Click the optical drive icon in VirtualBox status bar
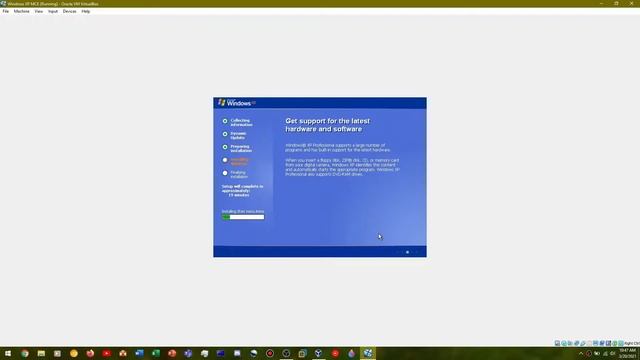This screenshot has height=360, width=640. (x=564, y=343)
